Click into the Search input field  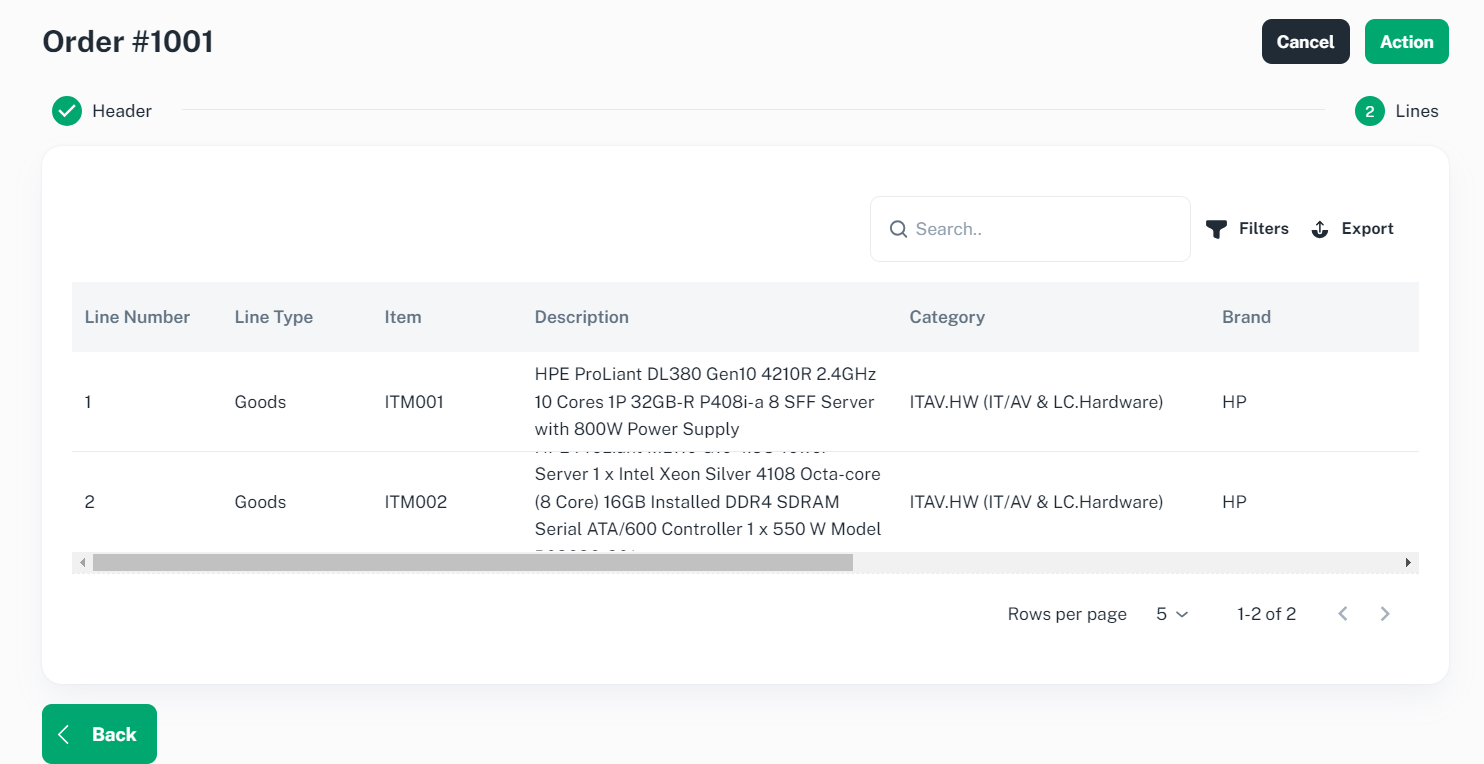tap(1040, 229)
